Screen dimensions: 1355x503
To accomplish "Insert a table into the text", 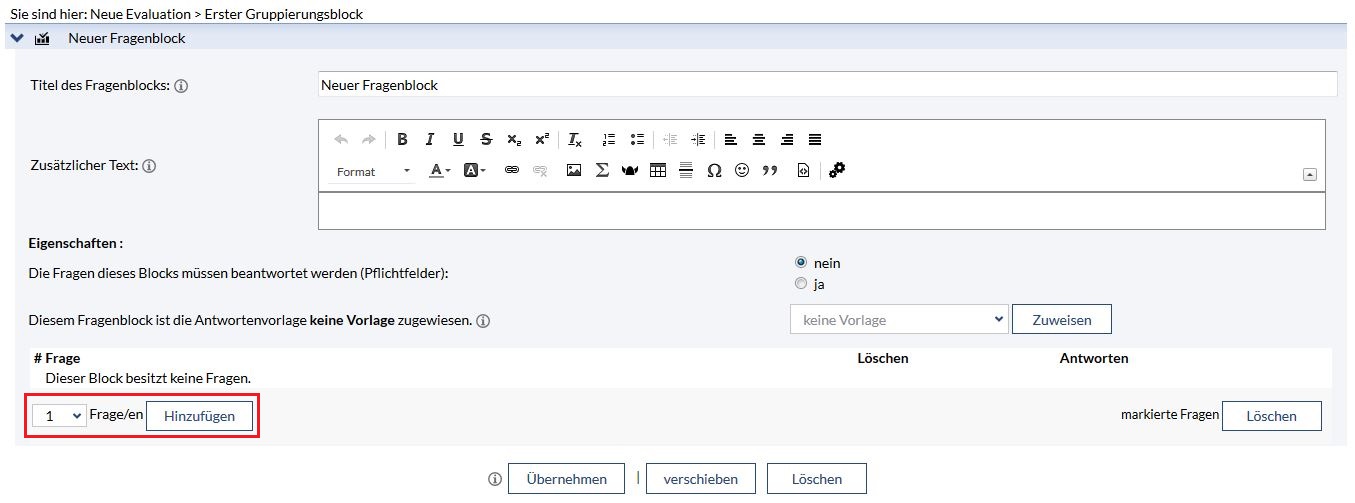I will [x=658, y=171].
